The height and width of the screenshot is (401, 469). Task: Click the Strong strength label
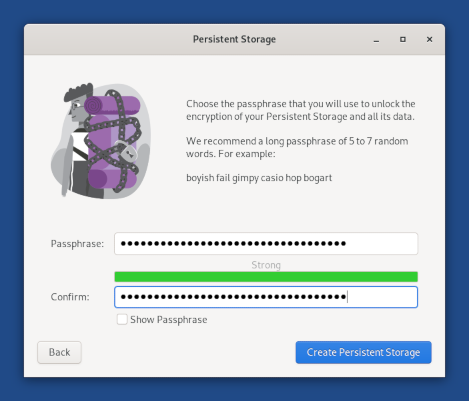click(x=266, y=265)
